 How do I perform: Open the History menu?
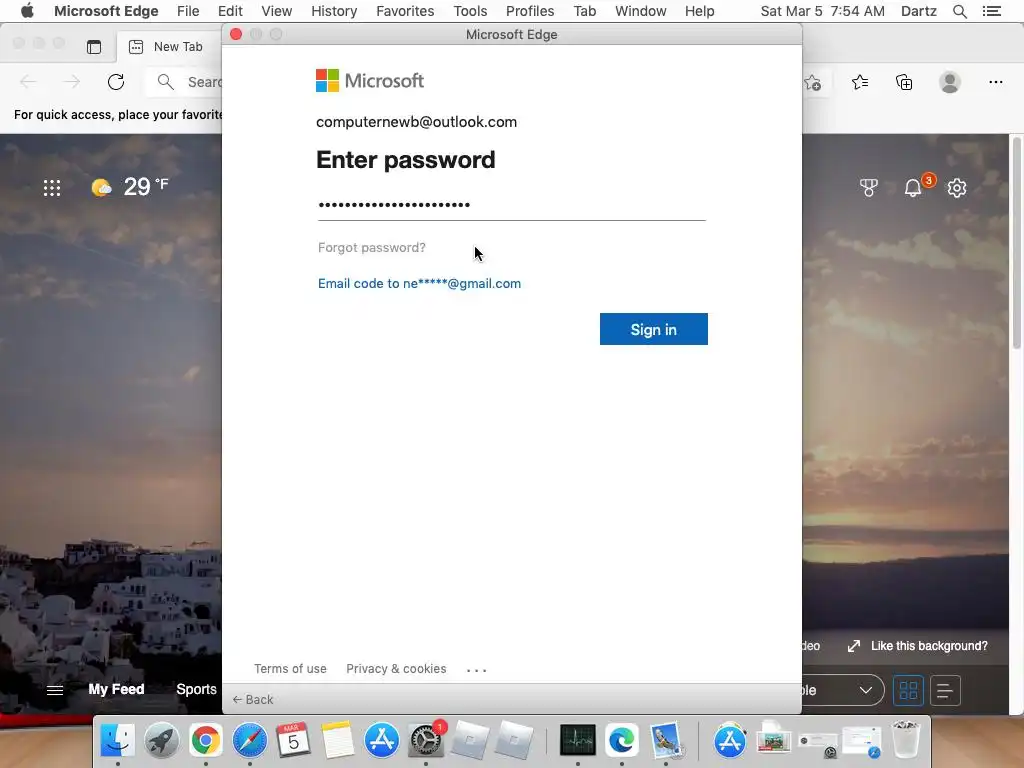click(334, 11)
